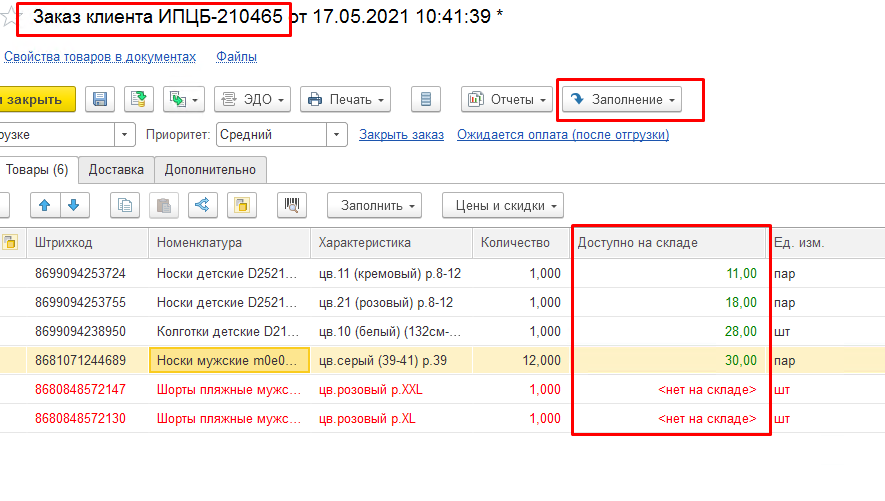
Task: Click the Количество column header
Action: click(x=520, y=243)
